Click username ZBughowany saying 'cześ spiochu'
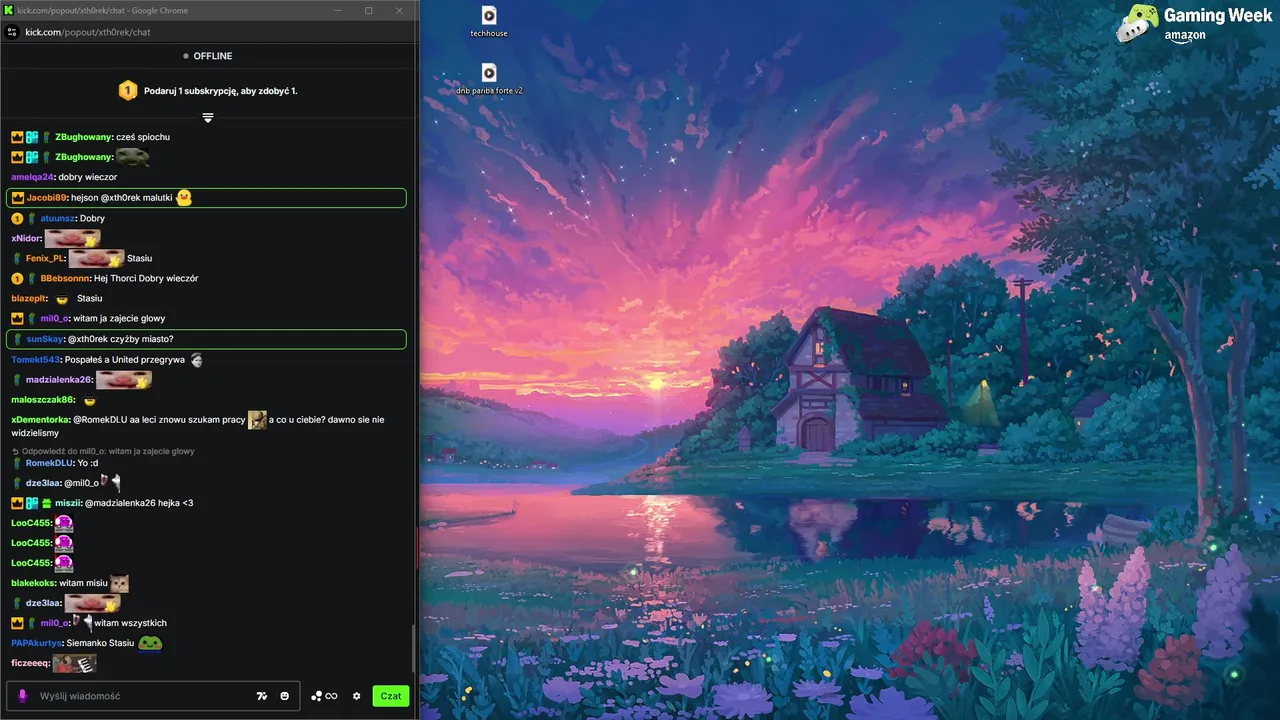Image resolution: width=1280 pixels, height=720 pixels. (x=83, y=137)
